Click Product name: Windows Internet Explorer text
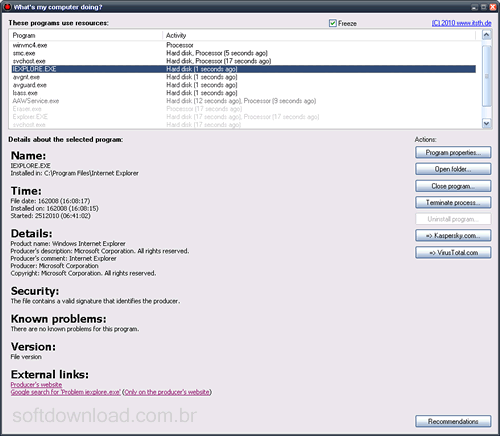 (68, 244)
